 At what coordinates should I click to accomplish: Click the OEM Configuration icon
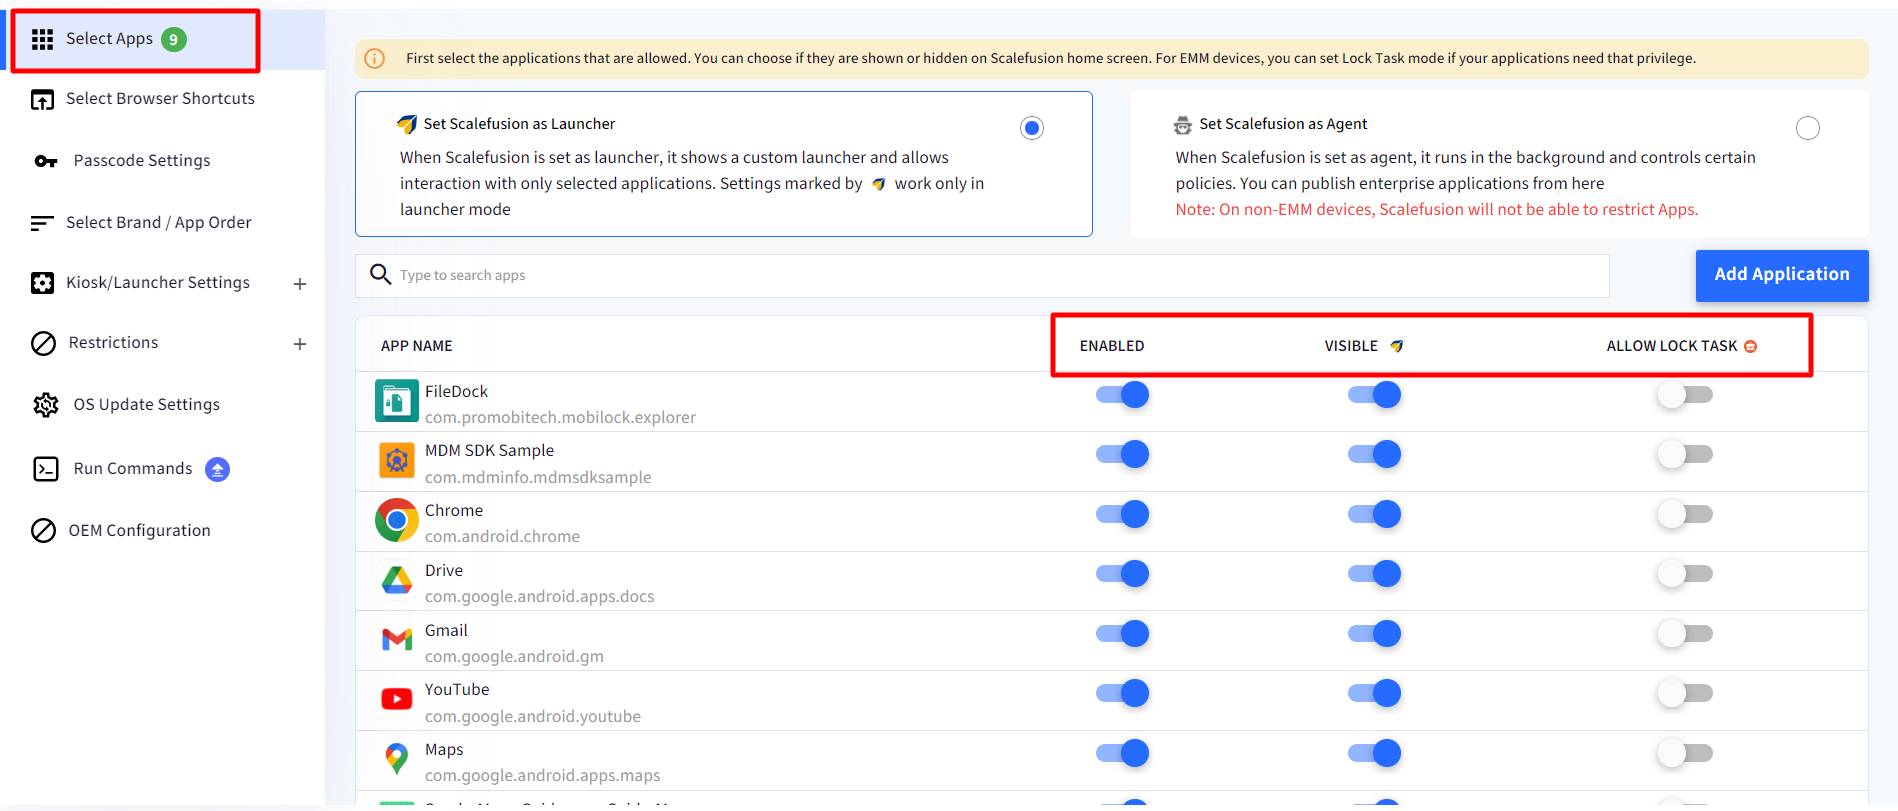pyautogui.click(x=43, y=531)
